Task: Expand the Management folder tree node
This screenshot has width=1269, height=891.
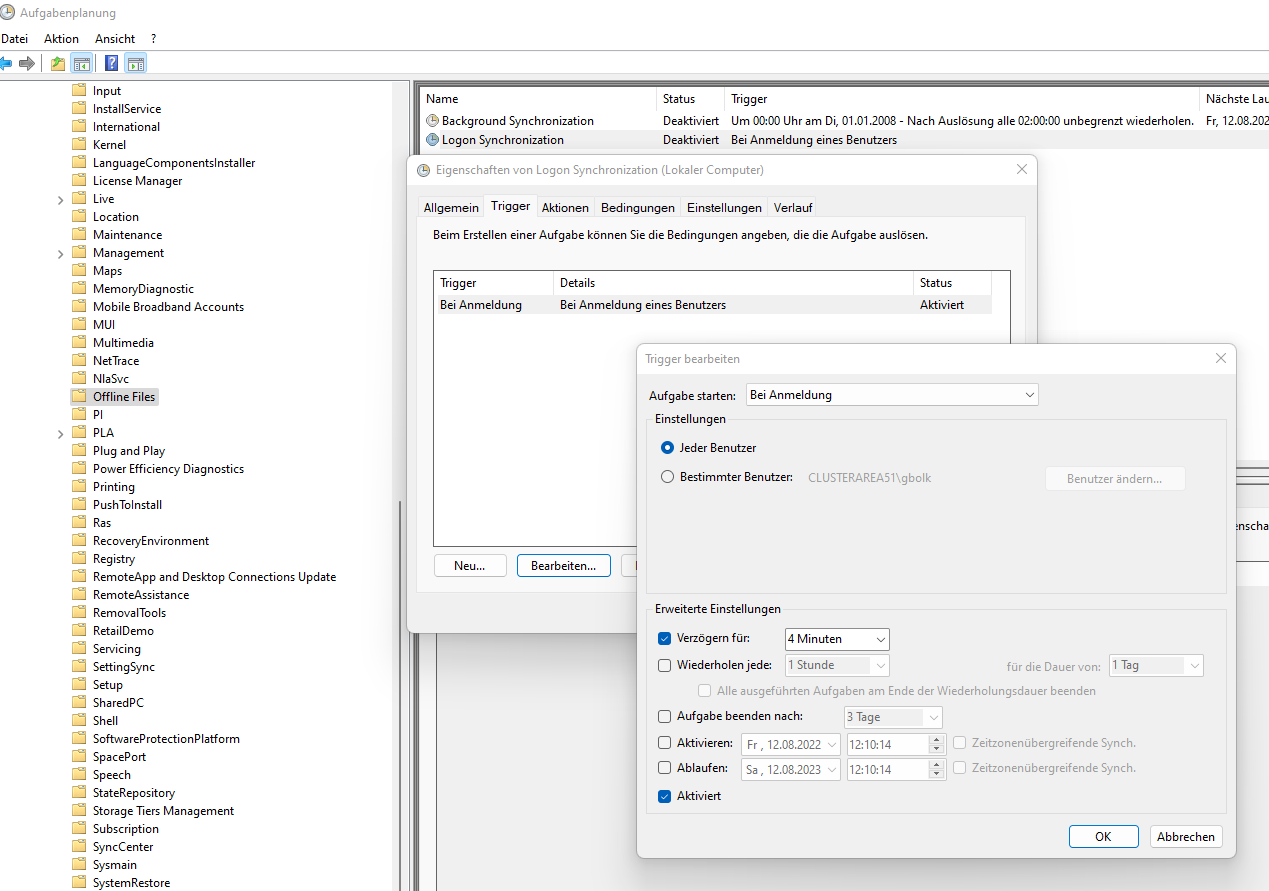Action: pyautogui.click(x=61, y=253)
